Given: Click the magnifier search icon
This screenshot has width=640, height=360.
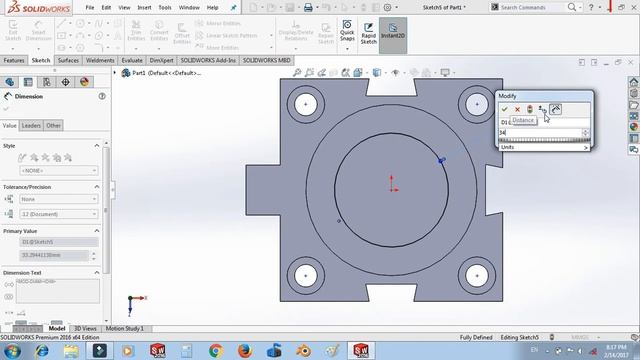Looking at the screenshot, I should pyautogui.click(x=572, y=7).
